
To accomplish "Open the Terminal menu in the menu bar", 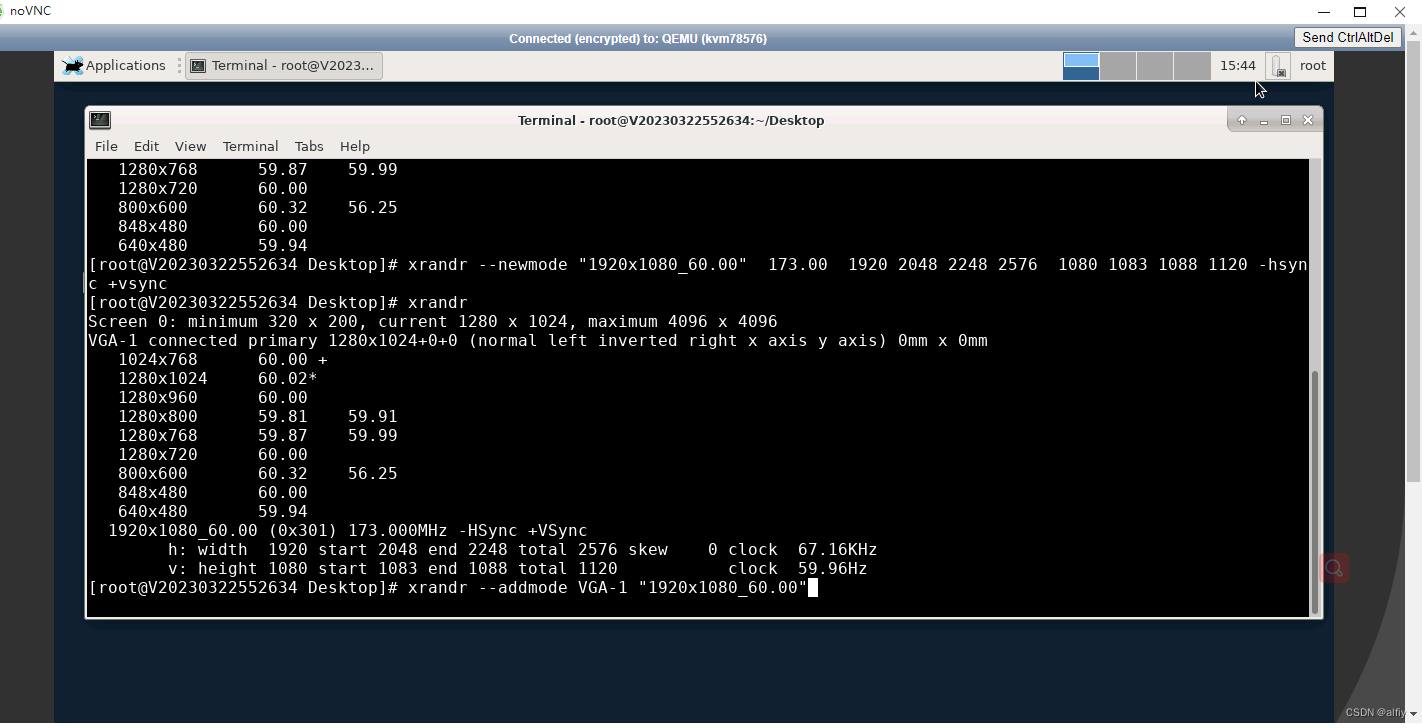I will click(250, 146).
